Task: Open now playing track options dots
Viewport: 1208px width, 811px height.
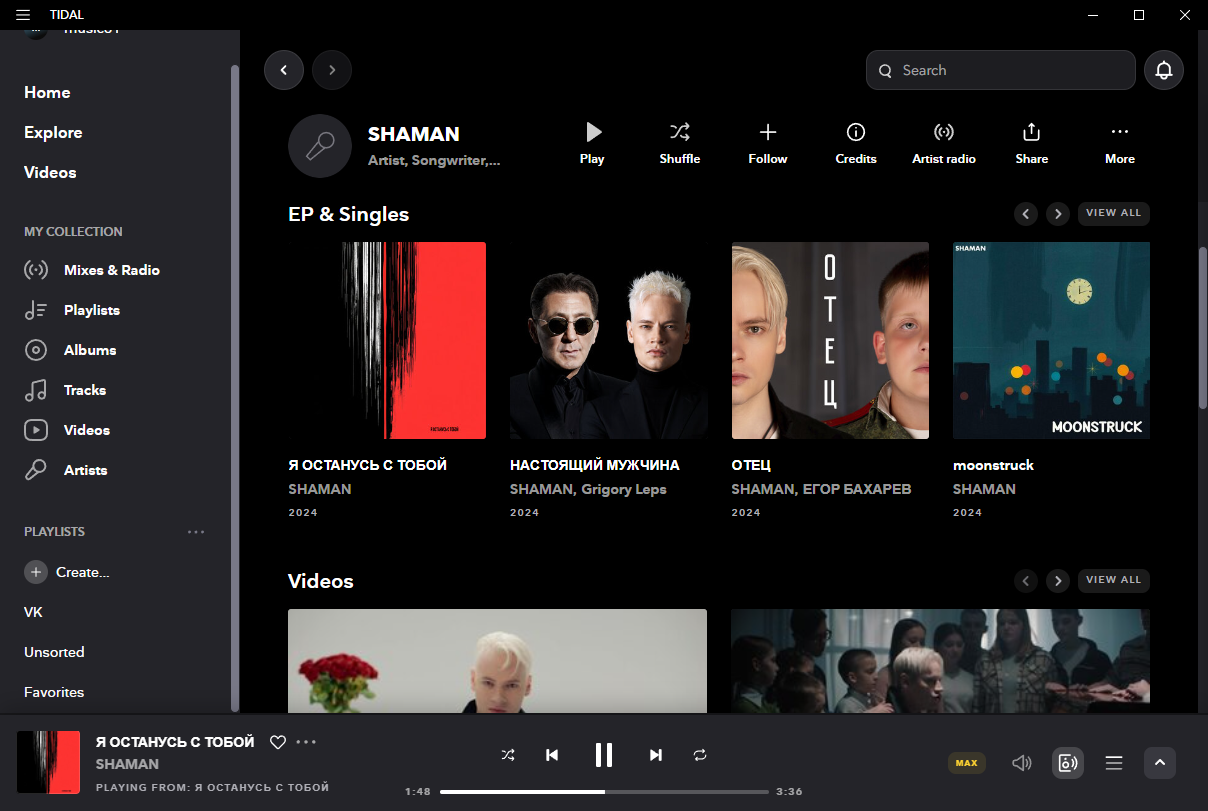Action: tap(306, 742)
